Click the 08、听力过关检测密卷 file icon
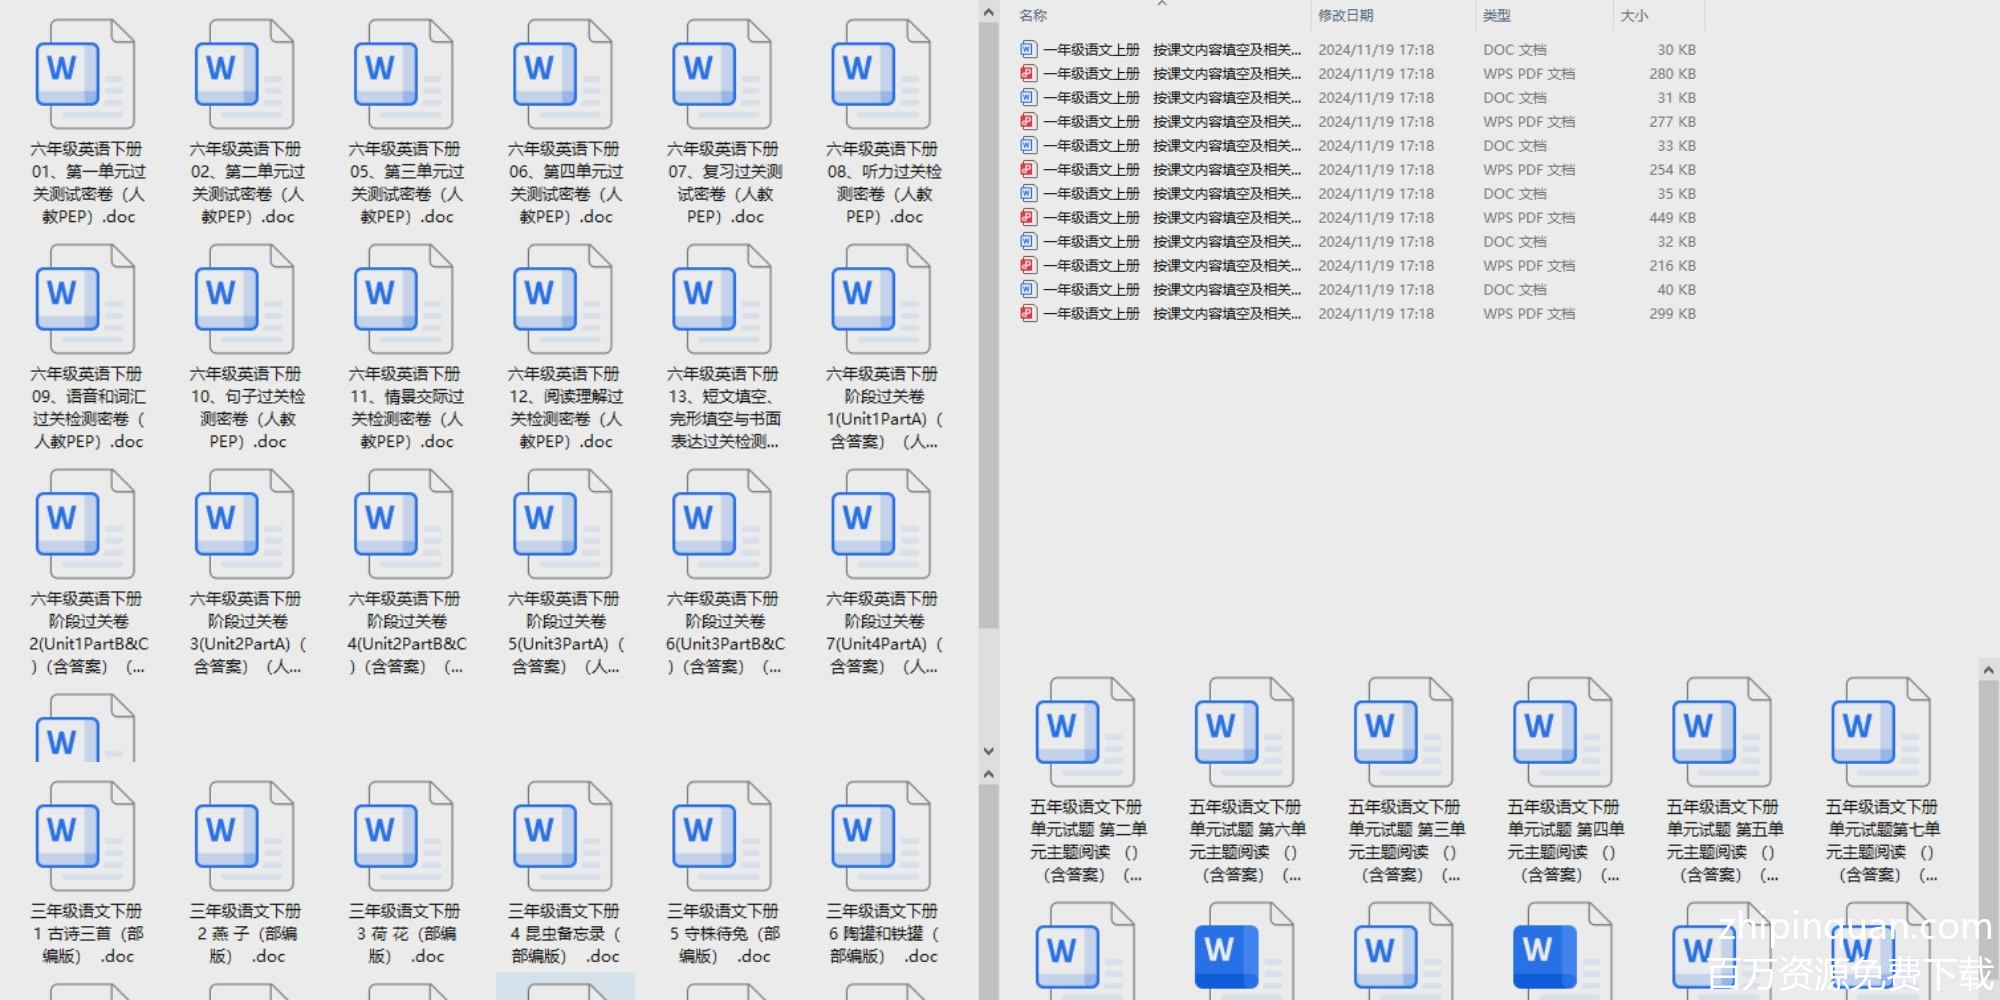Image resolution: width=2000 pixels, height=1000 pixels. (x=880, y=75)
